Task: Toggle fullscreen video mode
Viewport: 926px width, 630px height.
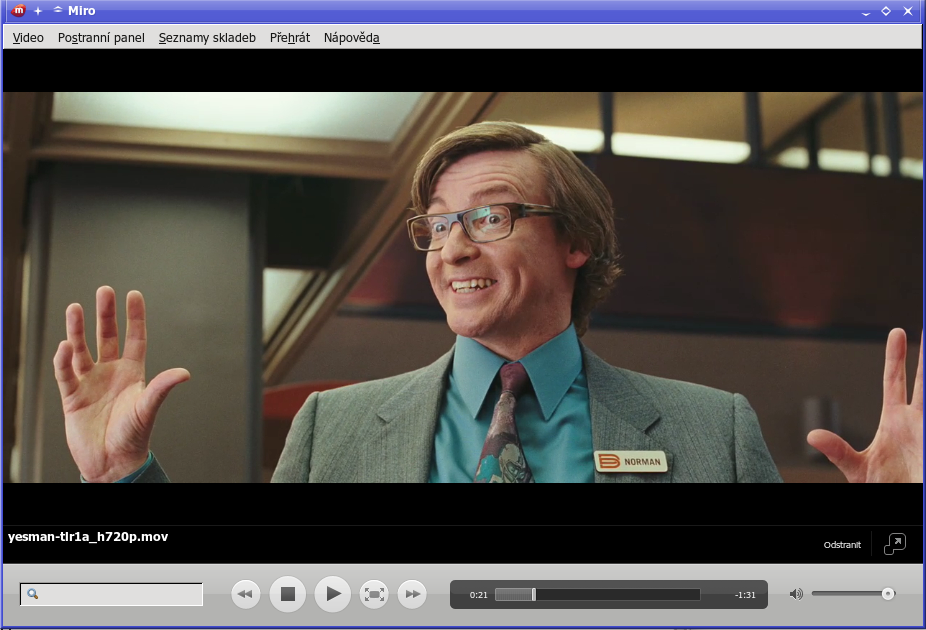Action: [x=374, y=594]
